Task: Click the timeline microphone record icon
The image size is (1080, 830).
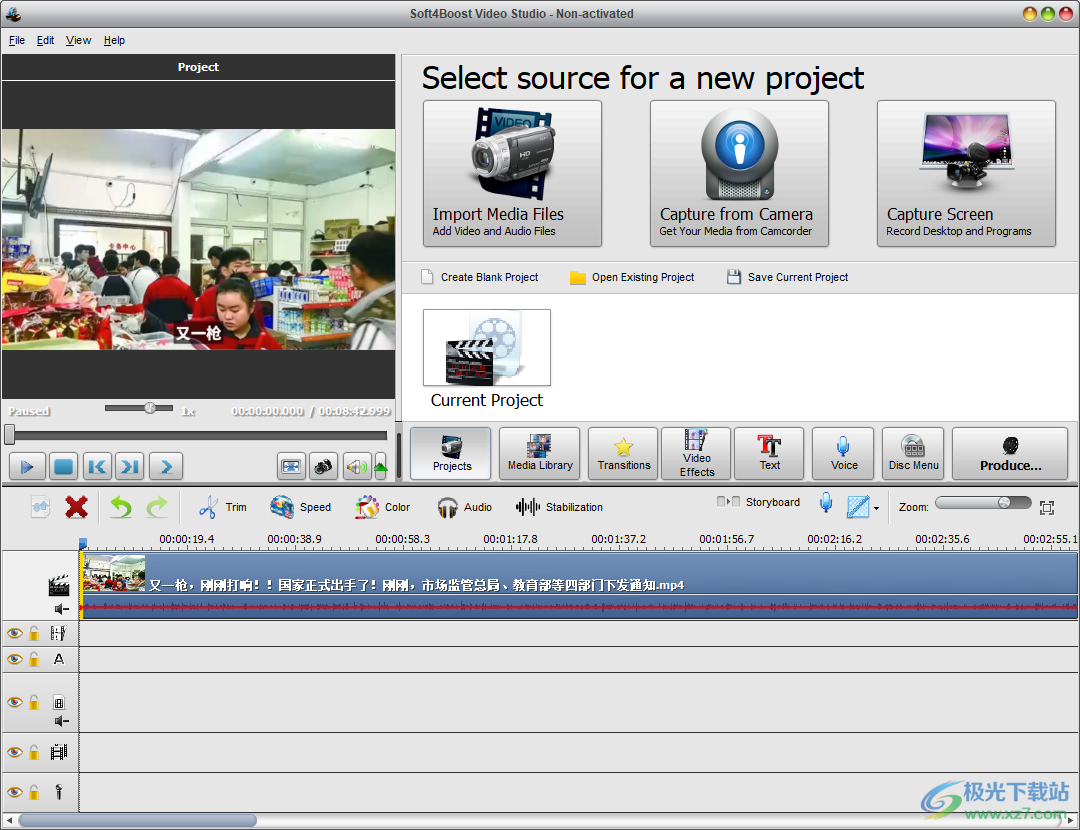Action: 826,504
